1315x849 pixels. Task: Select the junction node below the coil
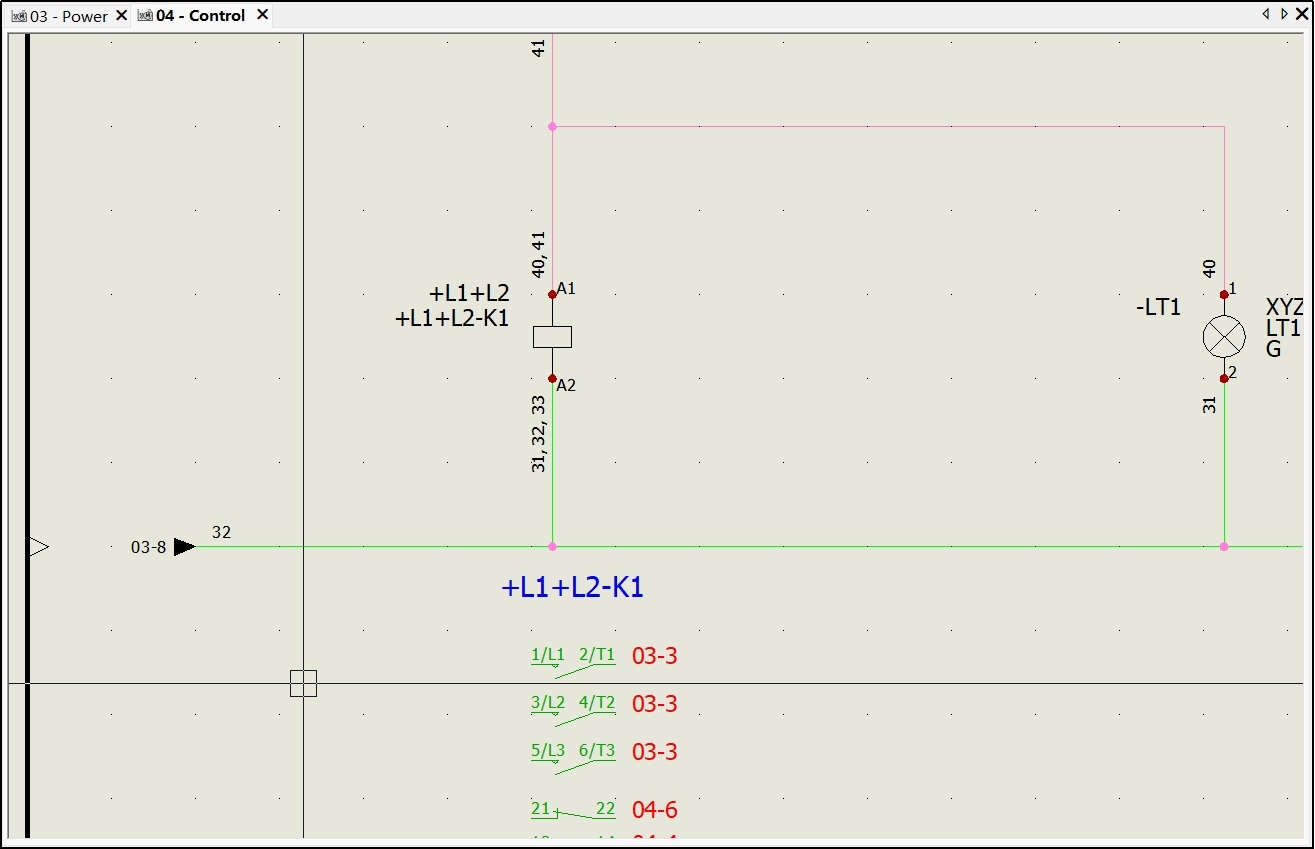pos(552,547)
